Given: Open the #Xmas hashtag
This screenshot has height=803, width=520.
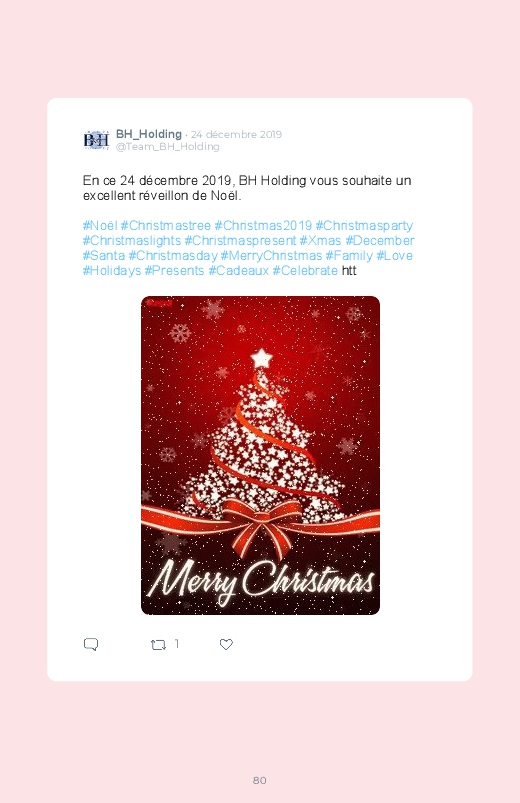Looking at the screenshot, I should pos(320,241).
